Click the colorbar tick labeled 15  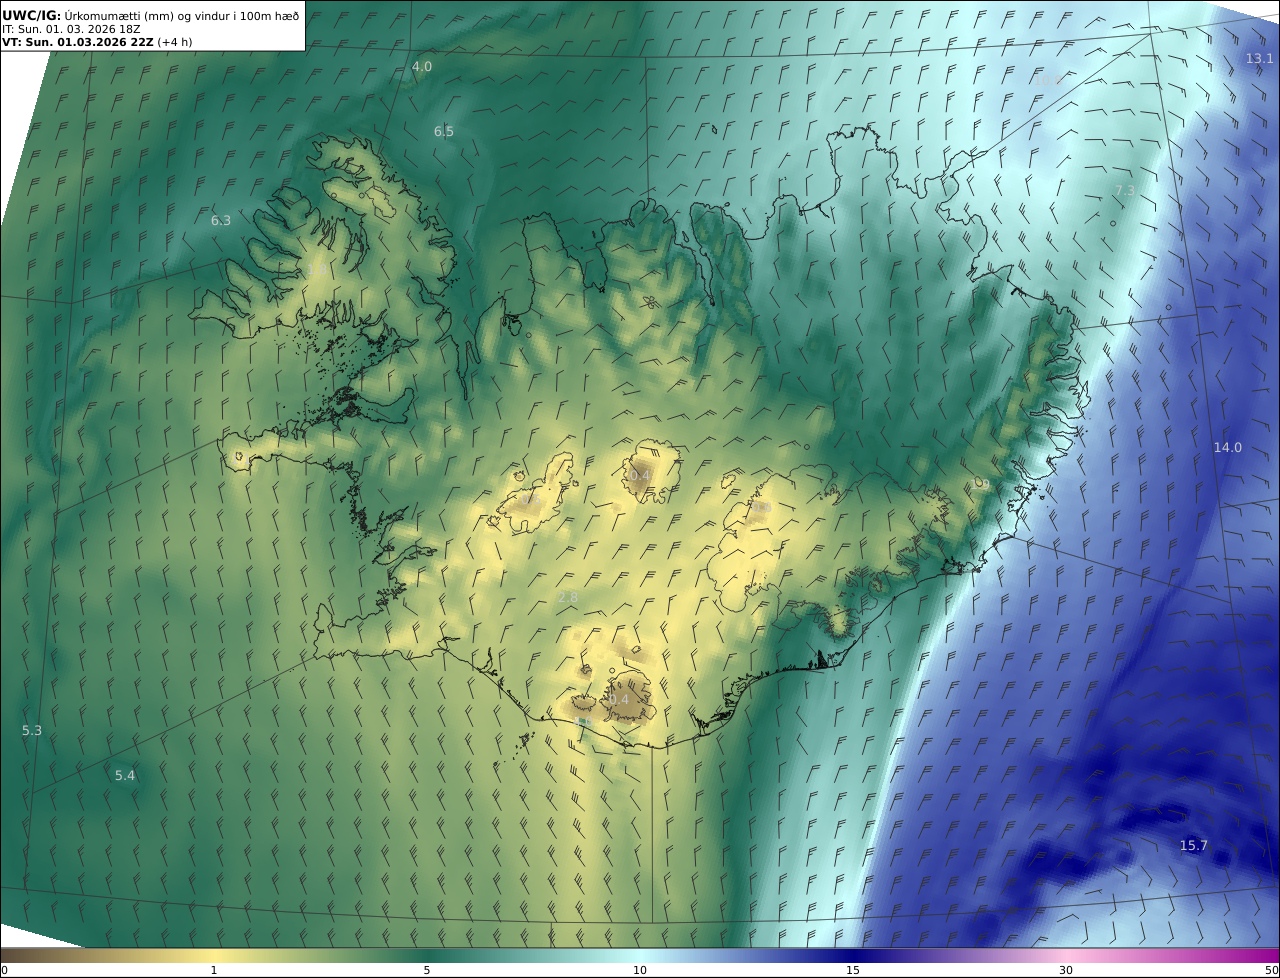coord(853,970)
